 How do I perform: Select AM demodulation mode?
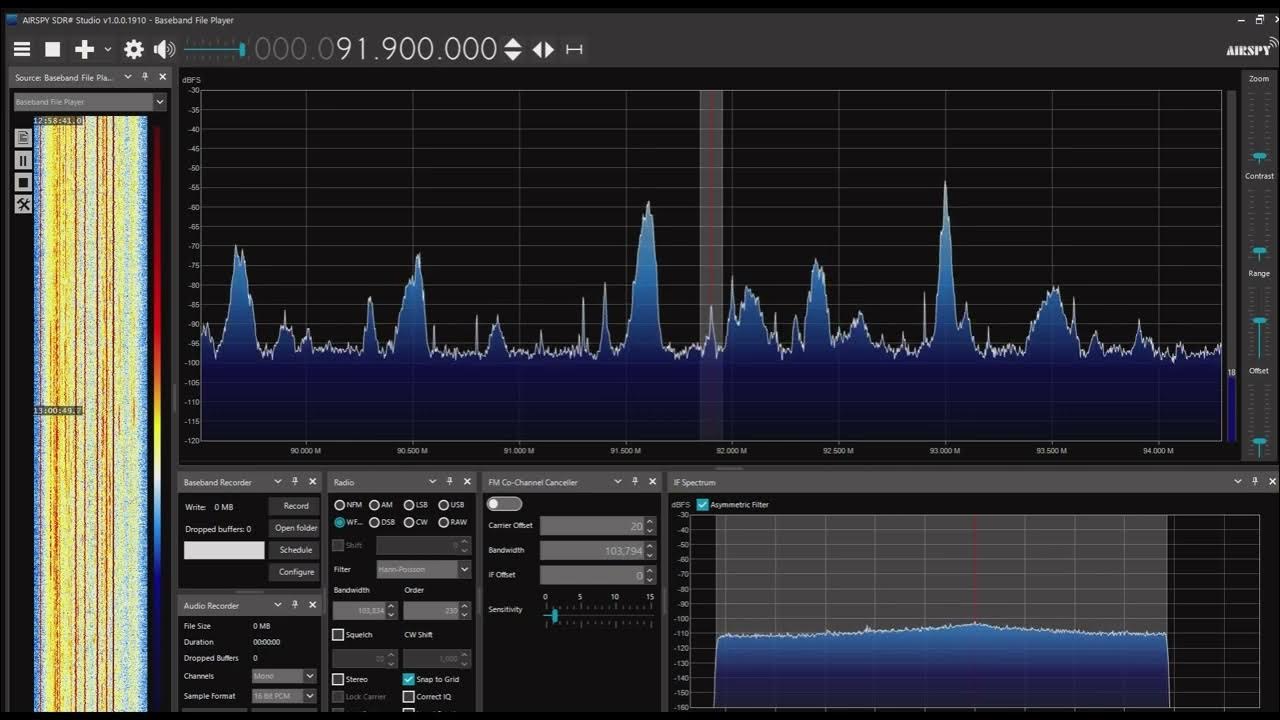click(x=381, y=505)
